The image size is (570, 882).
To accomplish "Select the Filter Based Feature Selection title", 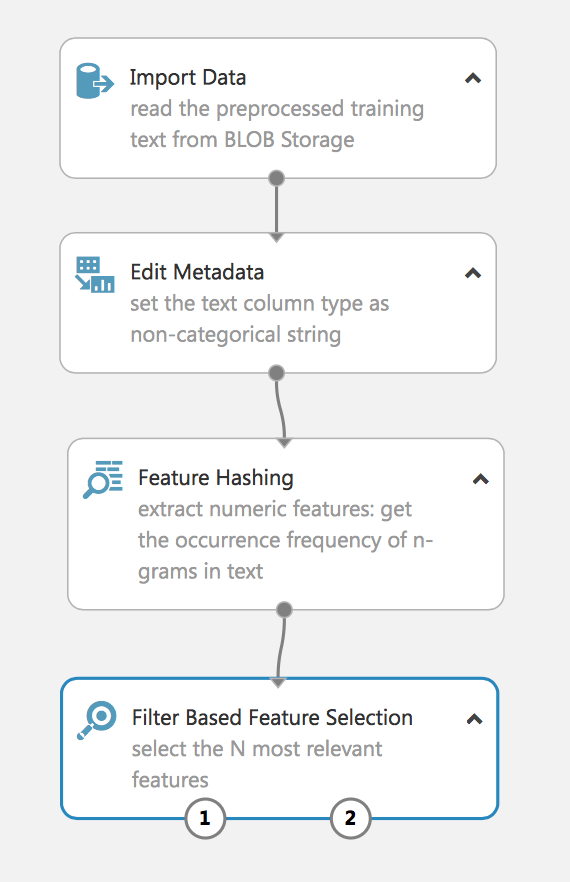I will coord(272,718).
